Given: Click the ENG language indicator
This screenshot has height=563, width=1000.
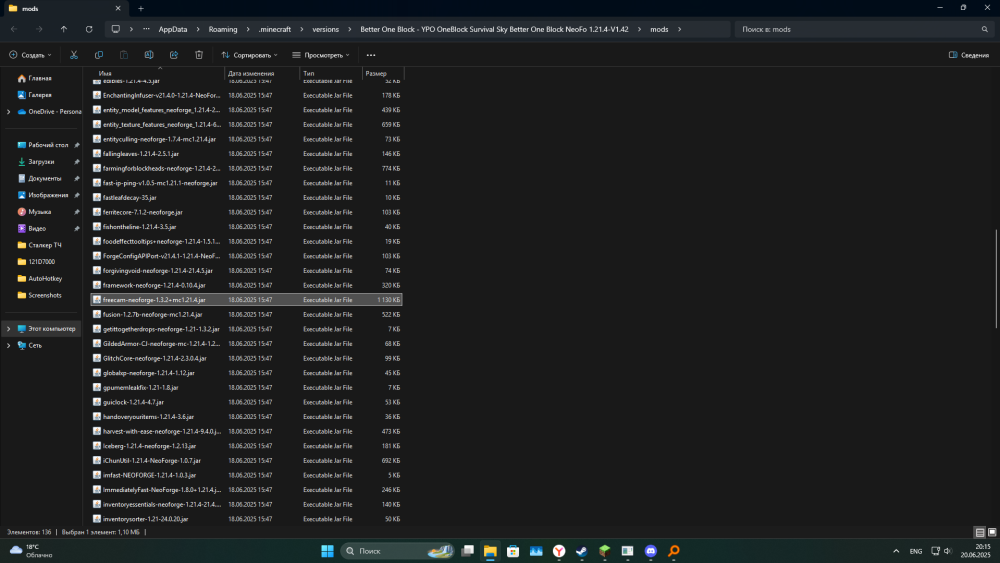Looking at the screenshot, I should 916,551.
